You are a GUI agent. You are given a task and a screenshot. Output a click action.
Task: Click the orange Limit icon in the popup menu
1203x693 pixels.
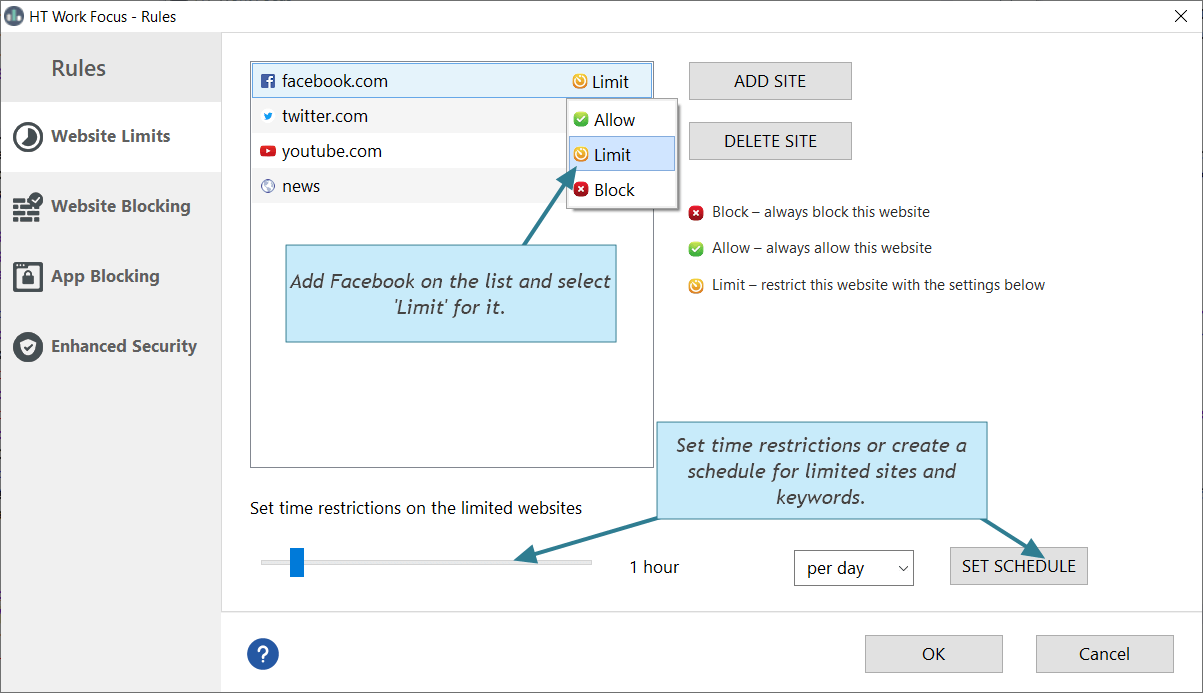581,154
